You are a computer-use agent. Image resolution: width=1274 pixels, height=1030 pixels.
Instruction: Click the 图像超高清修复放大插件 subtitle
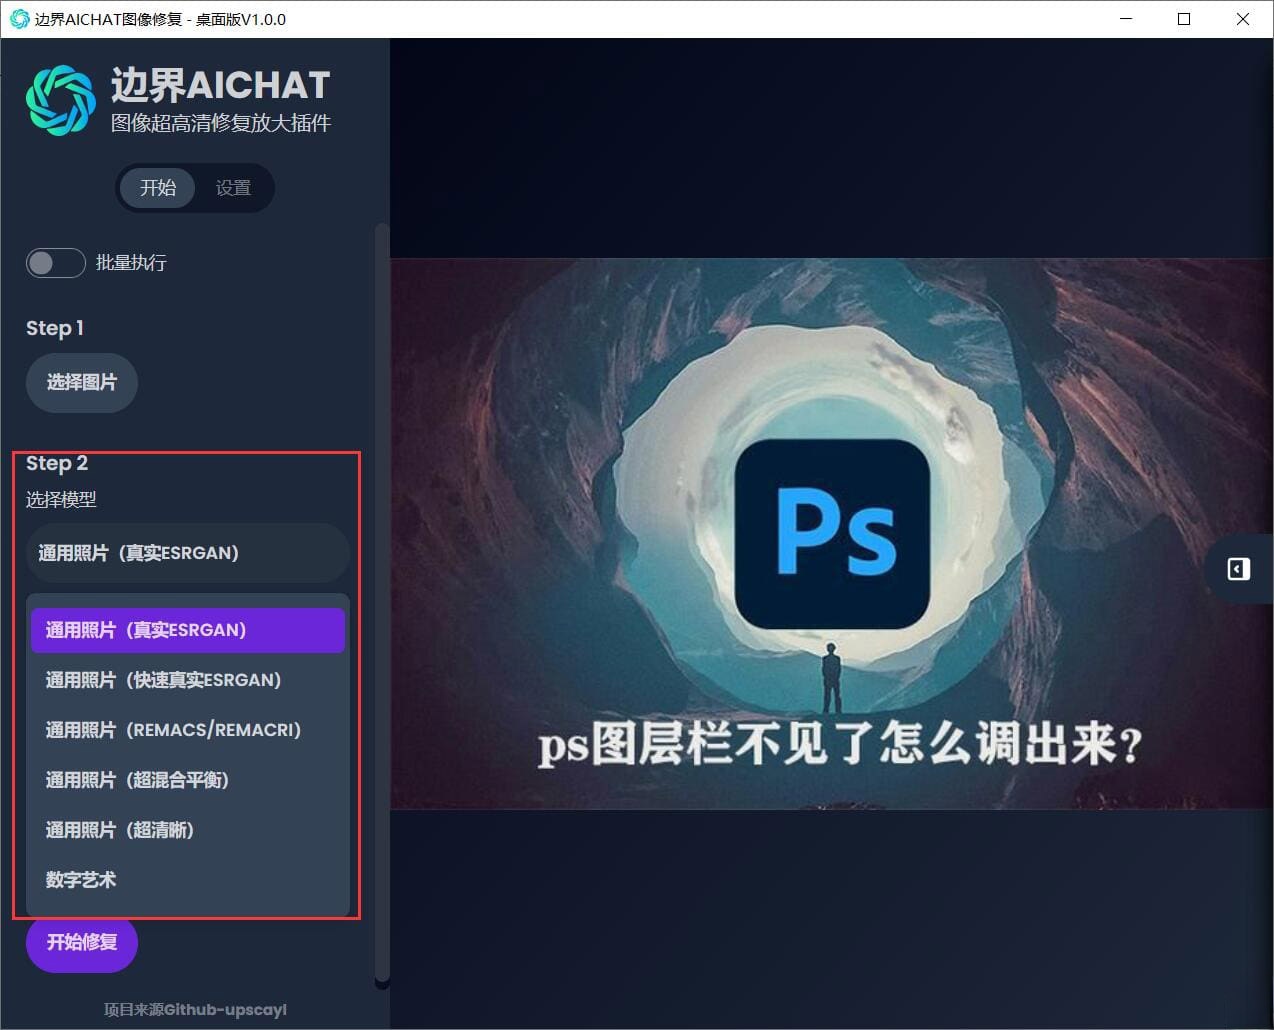click(x=221, y=123)
